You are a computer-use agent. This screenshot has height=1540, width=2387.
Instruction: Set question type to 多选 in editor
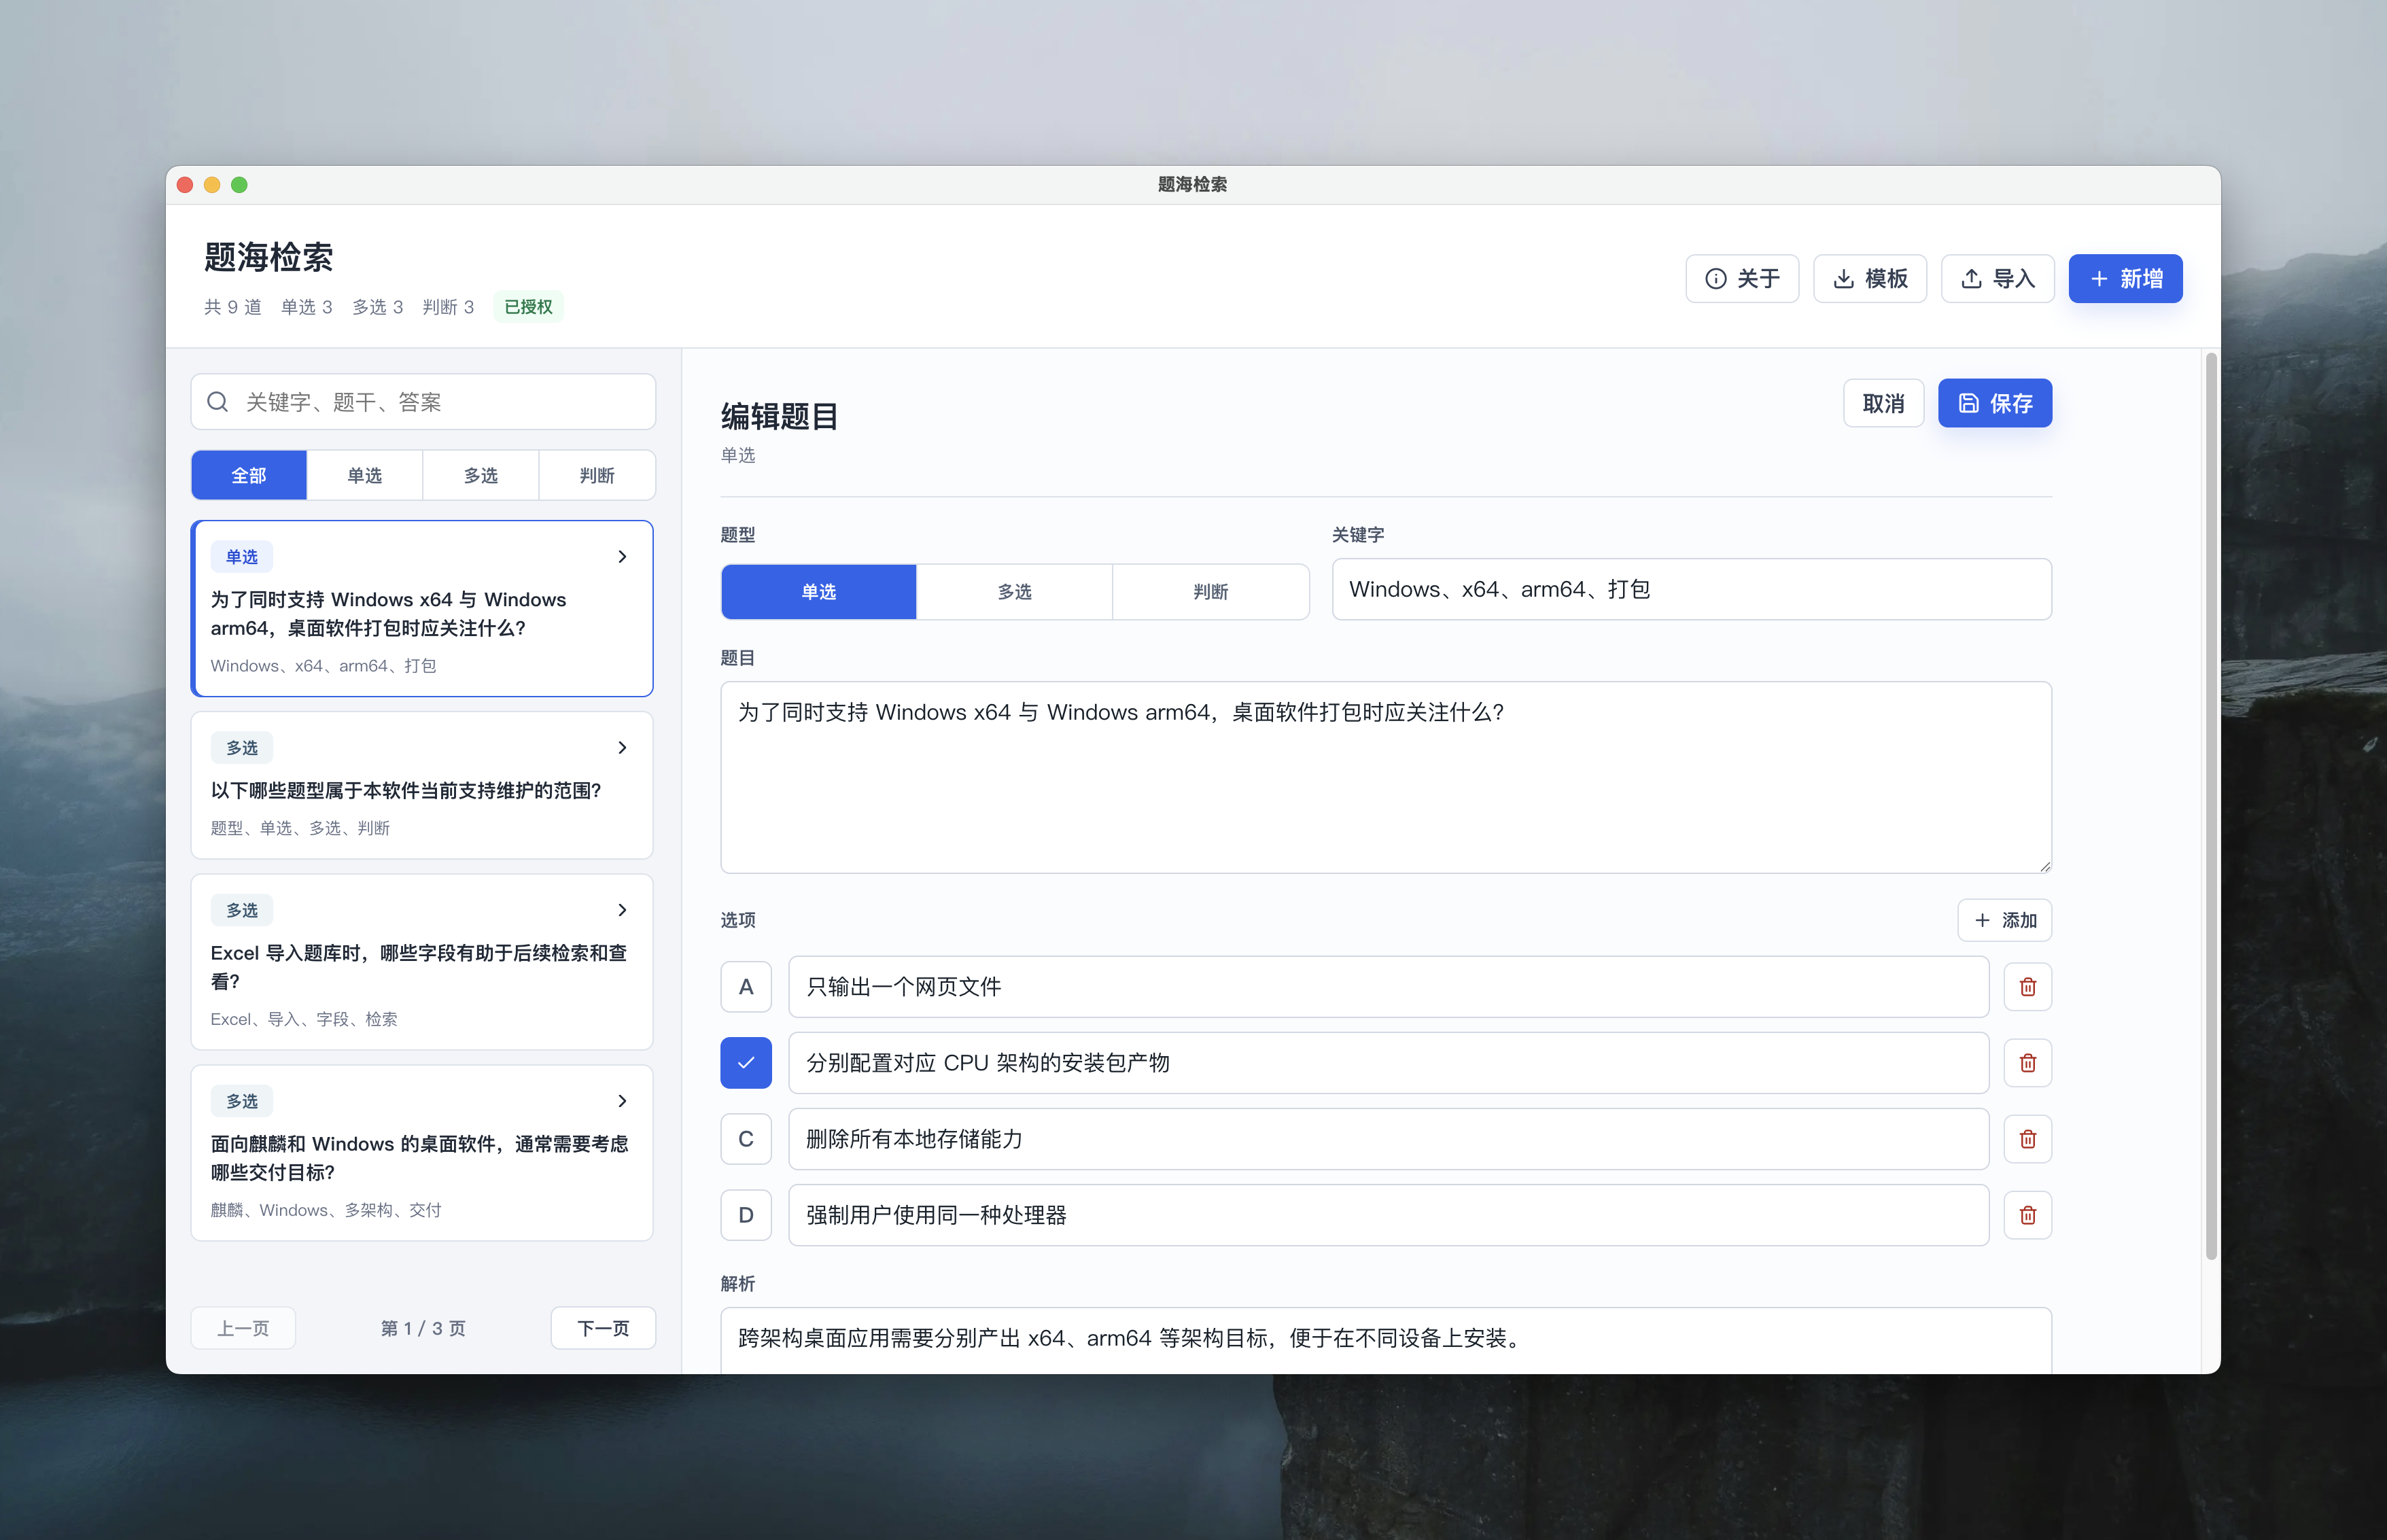coord(1014,592)
